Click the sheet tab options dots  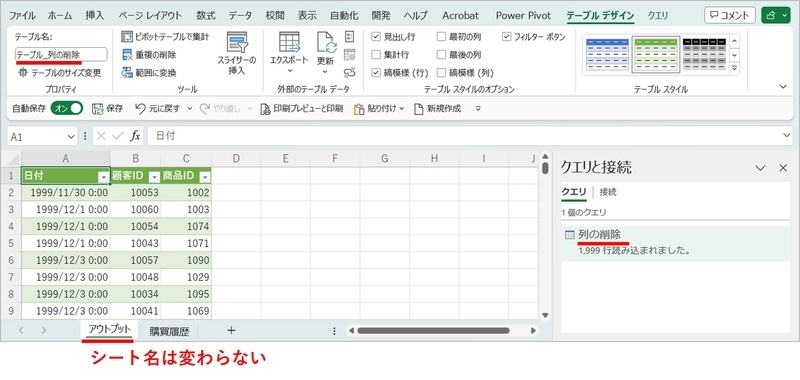(x=334, y=331)
